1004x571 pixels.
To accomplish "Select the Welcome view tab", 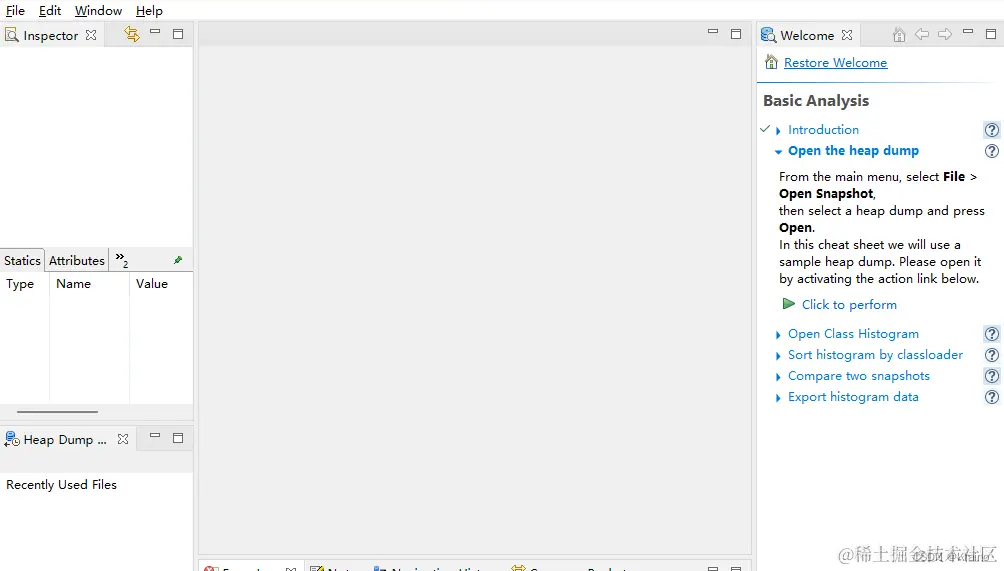I will tap(807, 35).
